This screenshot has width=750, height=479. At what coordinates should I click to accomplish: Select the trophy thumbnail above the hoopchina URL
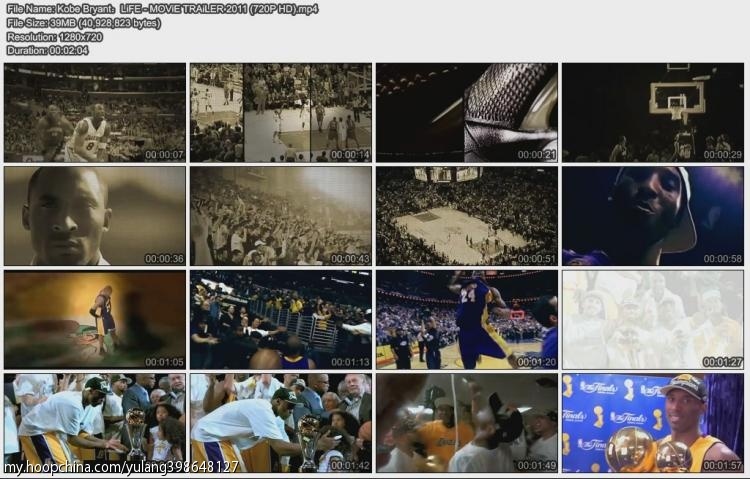click(95, 423)
